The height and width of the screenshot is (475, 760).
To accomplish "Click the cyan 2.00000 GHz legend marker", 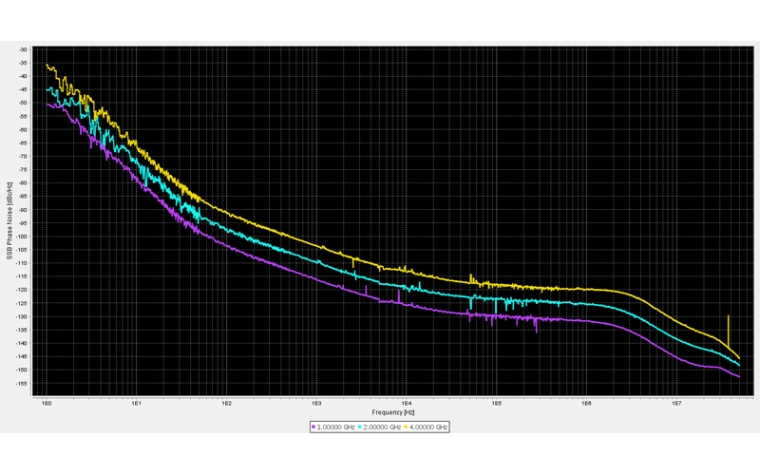I will [x=361, y=427].
